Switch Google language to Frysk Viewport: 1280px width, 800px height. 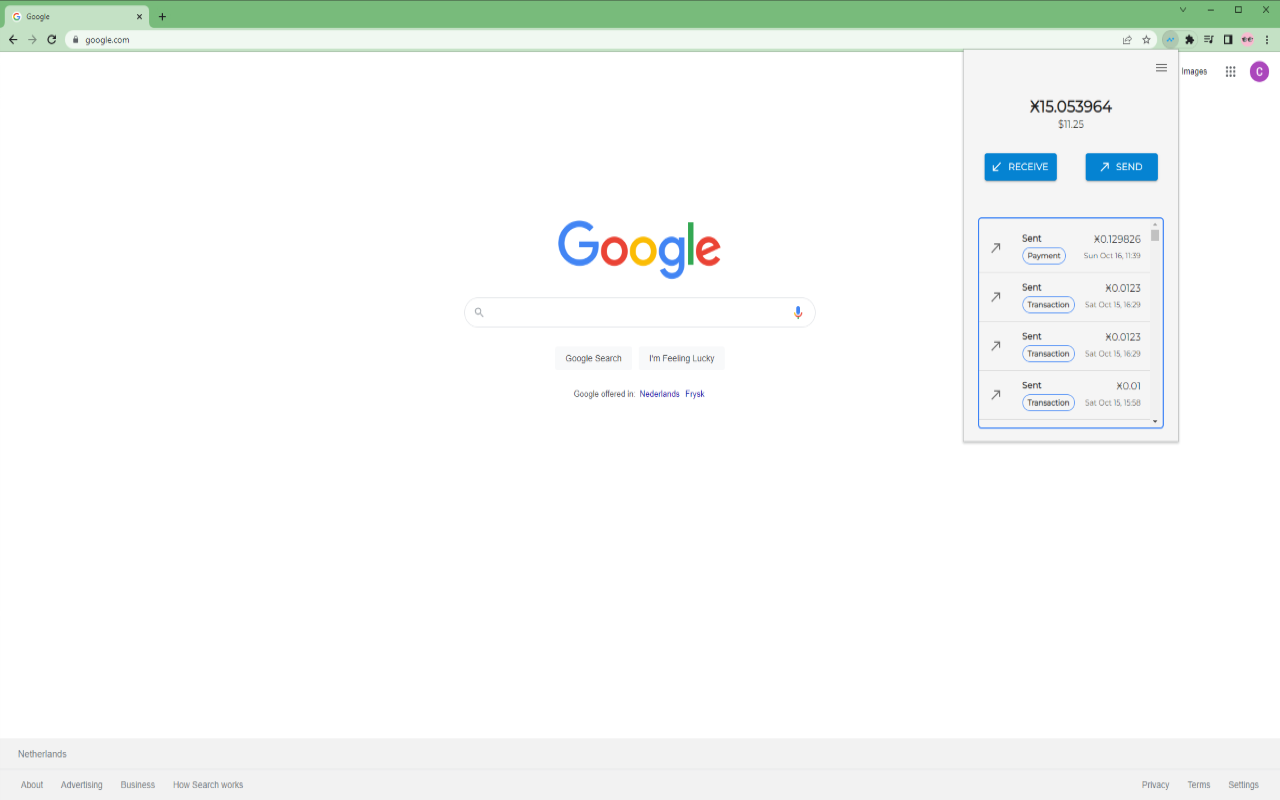695,394
